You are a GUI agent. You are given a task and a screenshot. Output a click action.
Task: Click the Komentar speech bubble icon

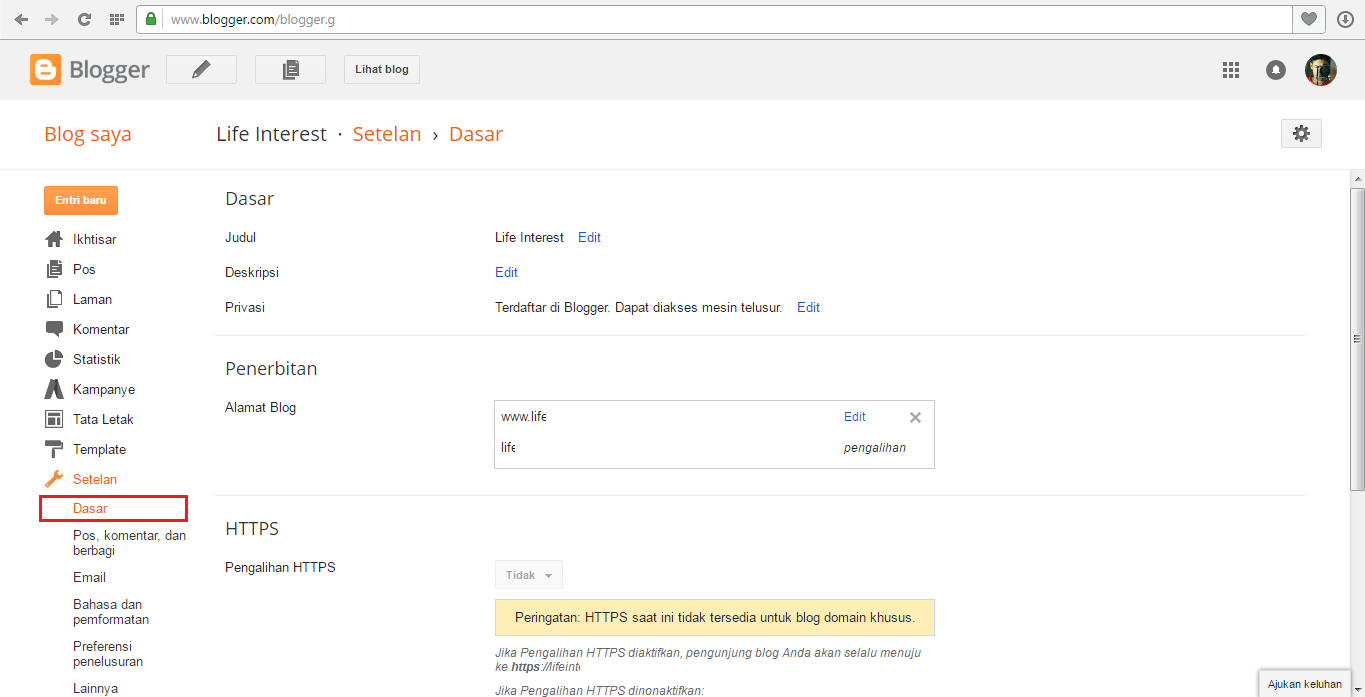pyautogui.click(x=54, y=329)
